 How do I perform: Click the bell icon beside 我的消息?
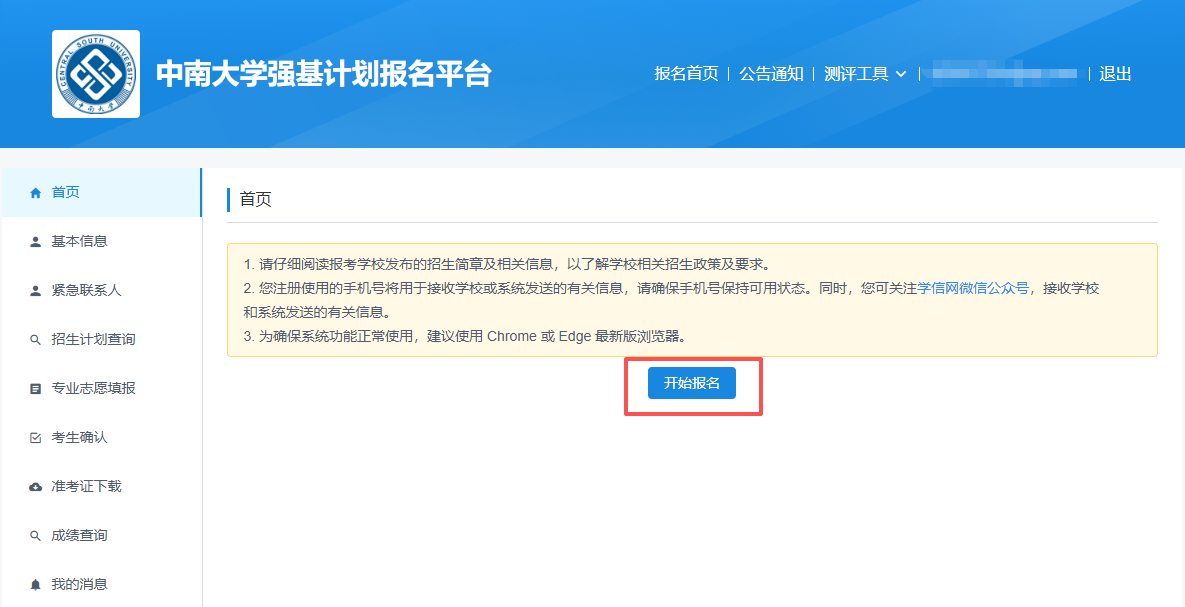(36, 584)
